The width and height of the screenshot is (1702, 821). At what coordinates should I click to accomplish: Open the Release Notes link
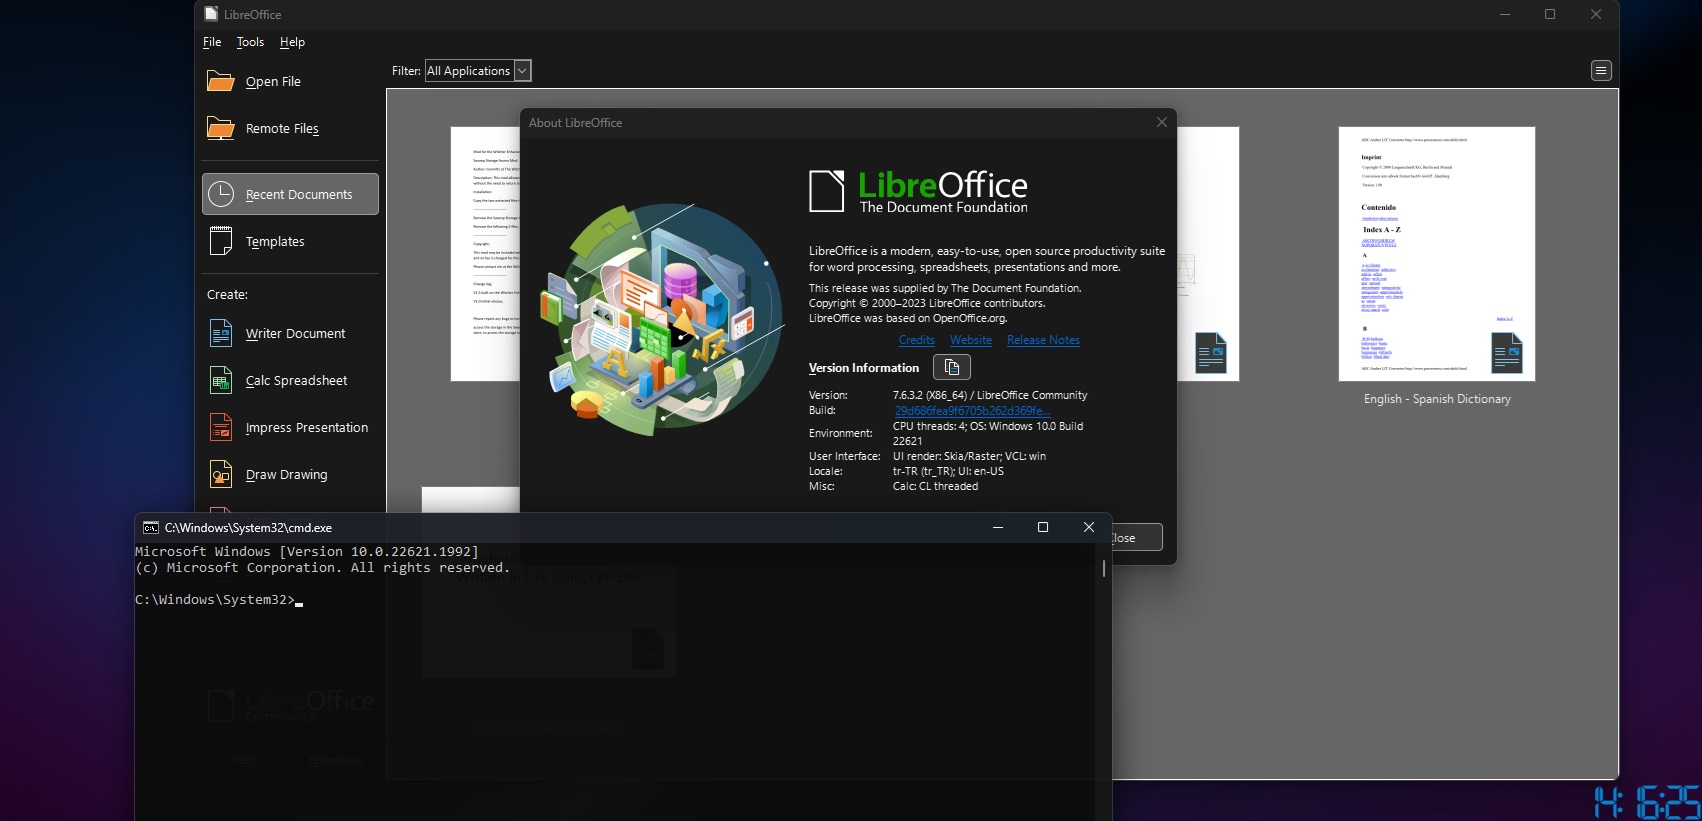point(1043,340)
